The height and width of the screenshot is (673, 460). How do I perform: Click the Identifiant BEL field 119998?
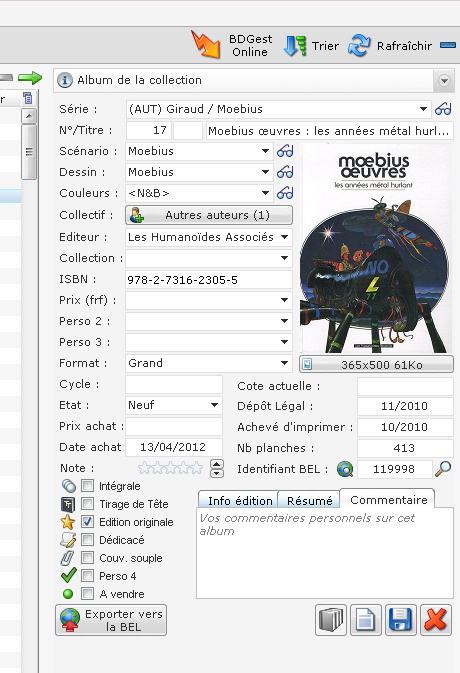click(394, 469)
